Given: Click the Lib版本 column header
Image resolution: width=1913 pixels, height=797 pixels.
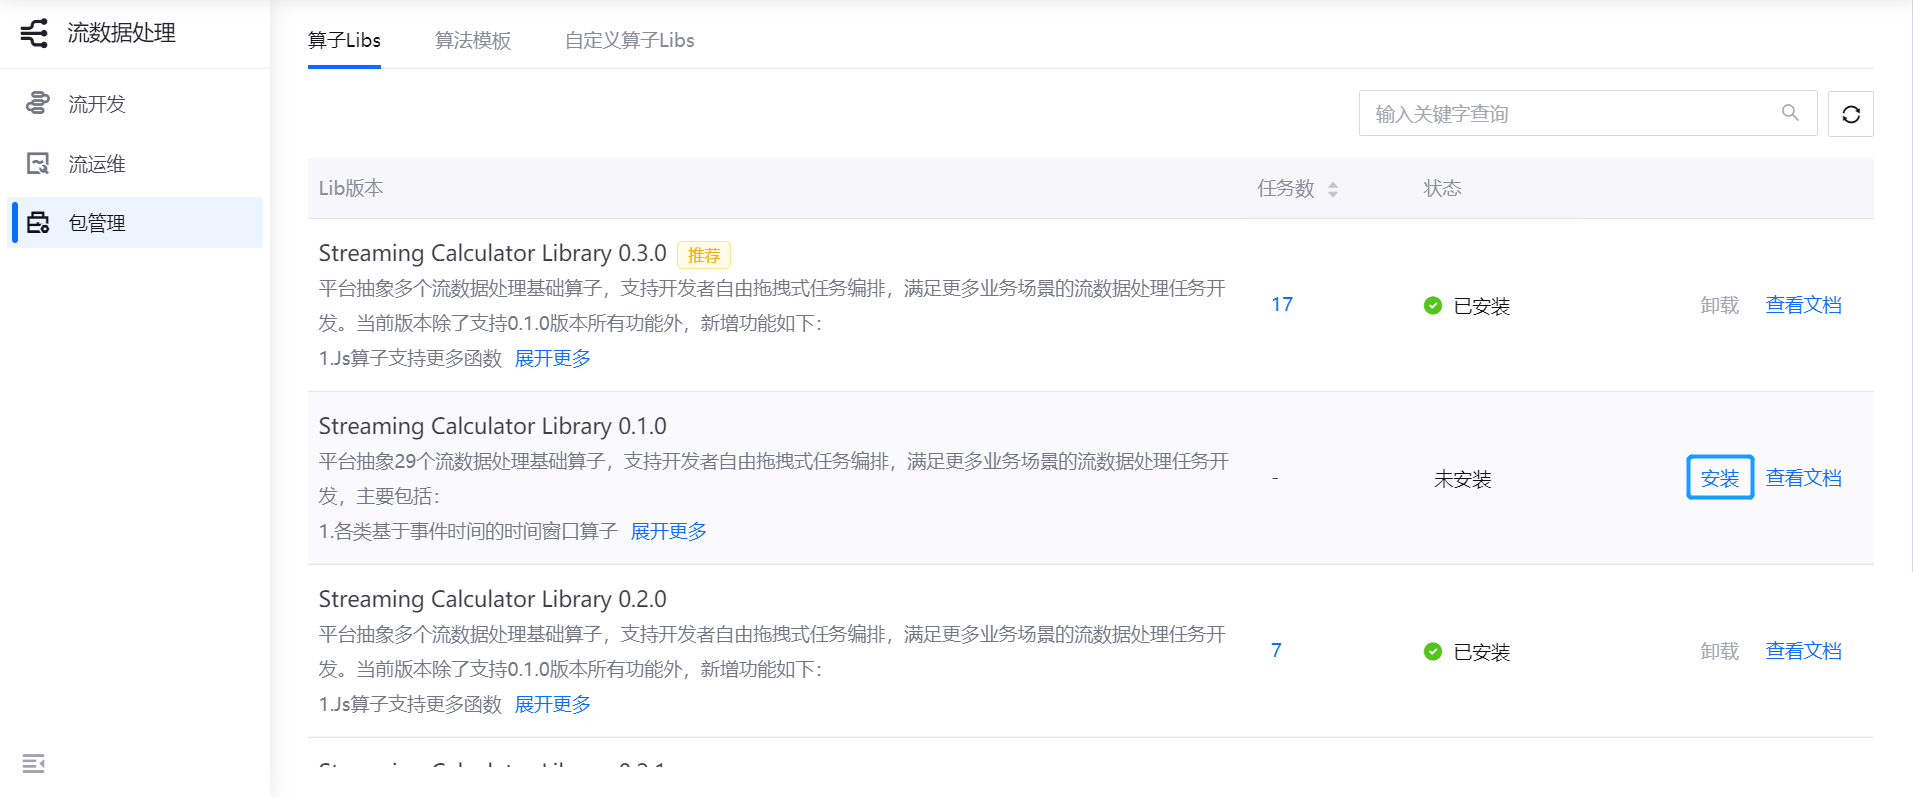Looking at the screenshot, I should tap(351, 188).
